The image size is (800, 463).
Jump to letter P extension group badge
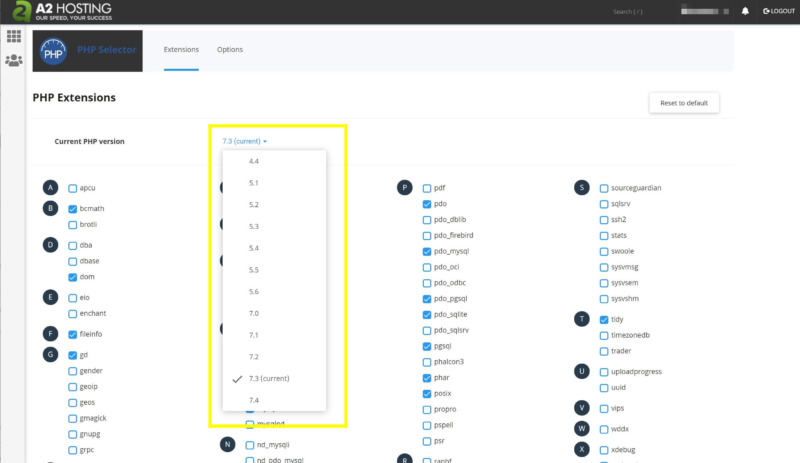[x=405, y=188]
